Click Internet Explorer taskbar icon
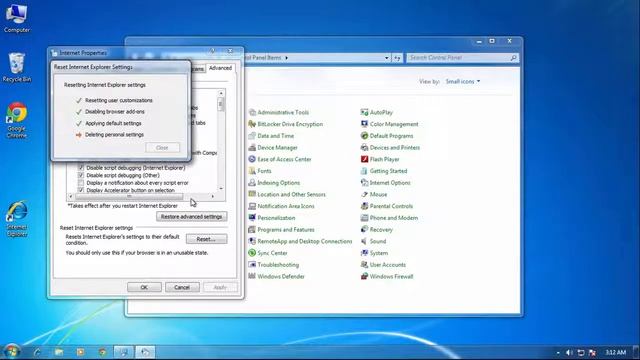This screenshot has height=360, width=640. (38, 352)
